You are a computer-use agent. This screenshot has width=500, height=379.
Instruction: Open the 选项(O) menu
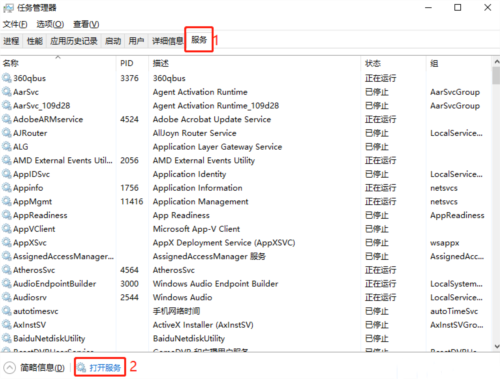[50, 24]
